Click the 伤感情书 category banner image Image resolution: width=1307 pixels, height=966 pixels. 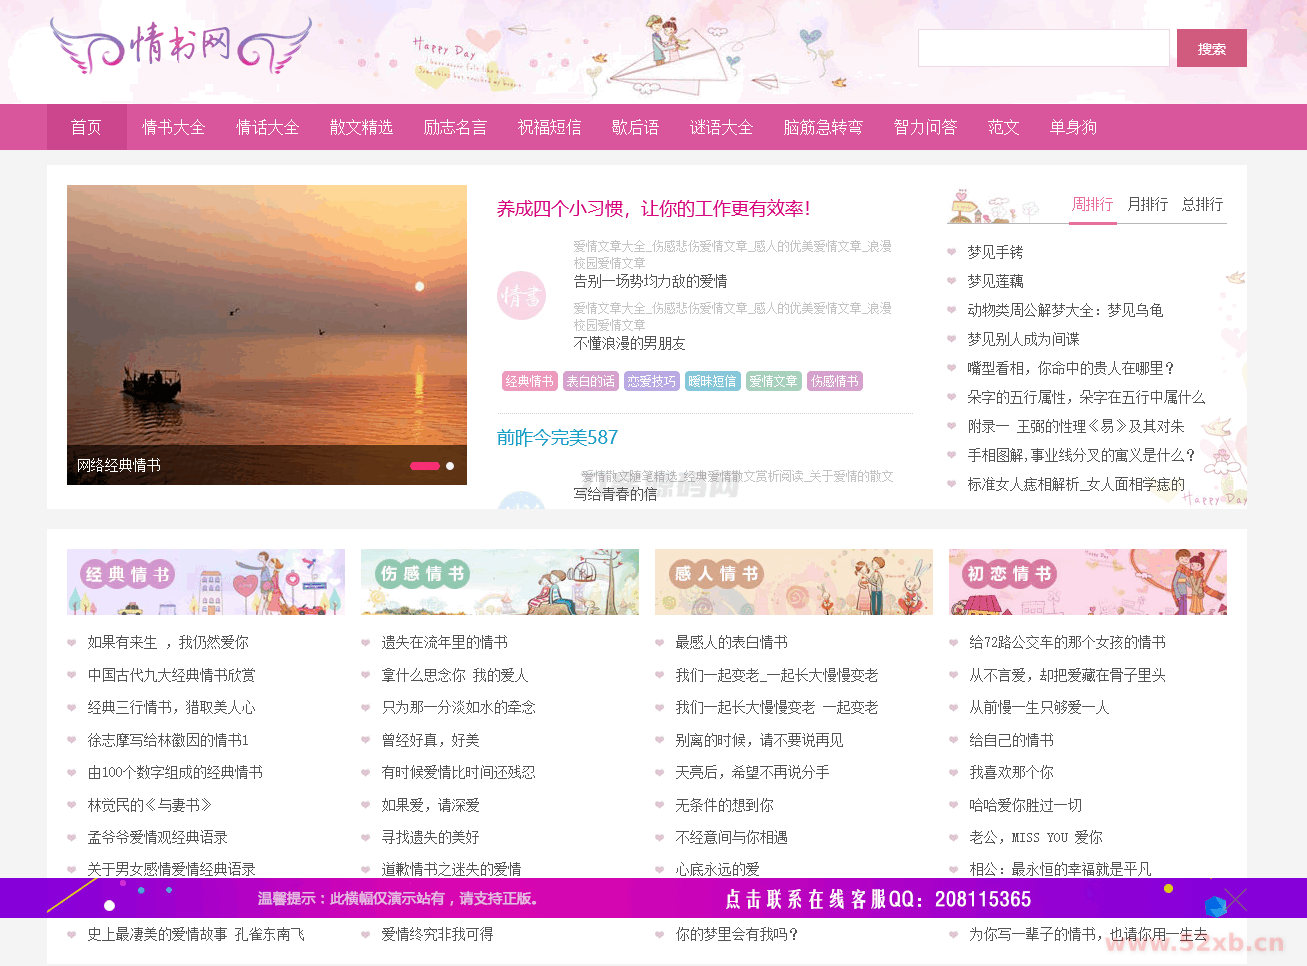pos(499,582)
